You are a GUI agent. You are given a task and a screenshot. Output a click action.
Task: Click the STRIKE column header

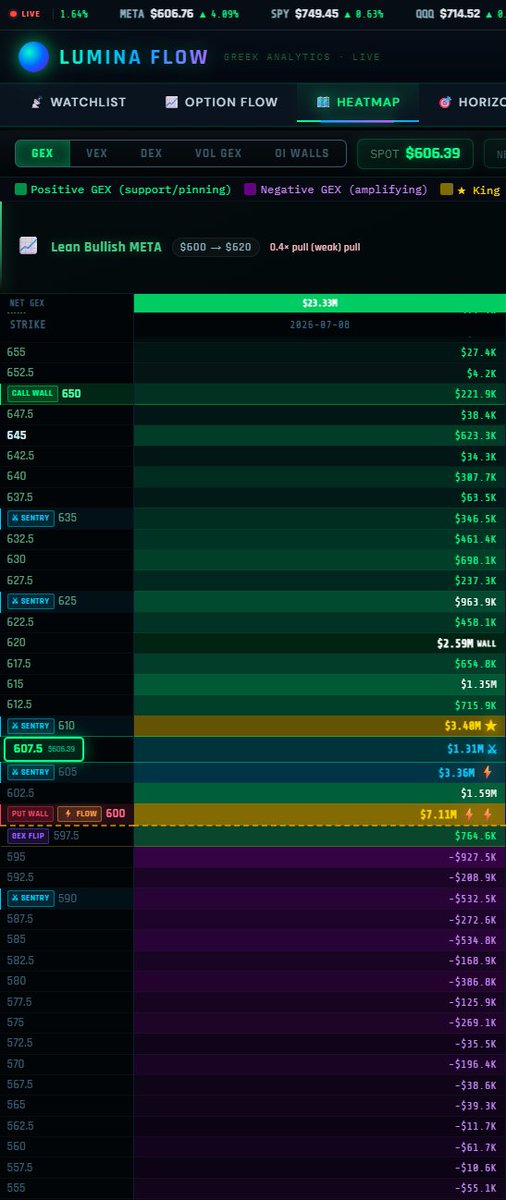pos(28,325)
